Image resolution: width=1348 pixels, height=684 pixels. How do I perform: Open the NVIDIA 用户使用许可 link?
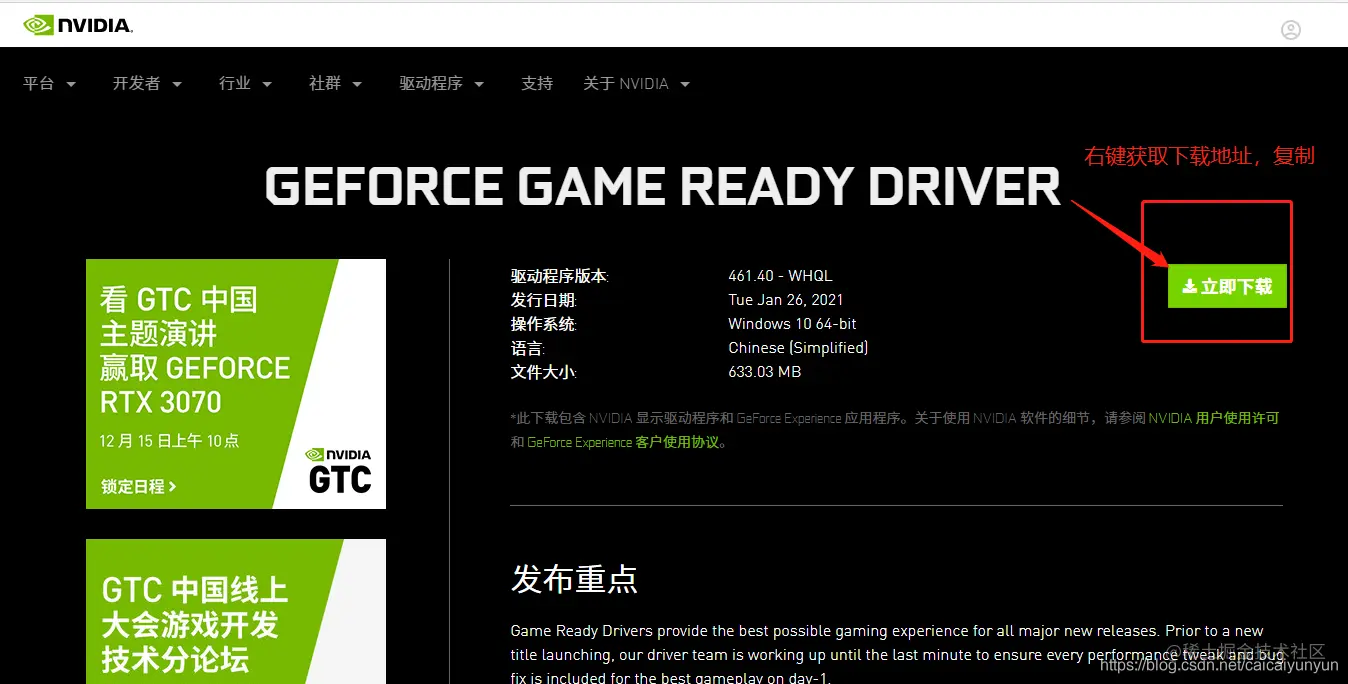[x=1213, y=418]
